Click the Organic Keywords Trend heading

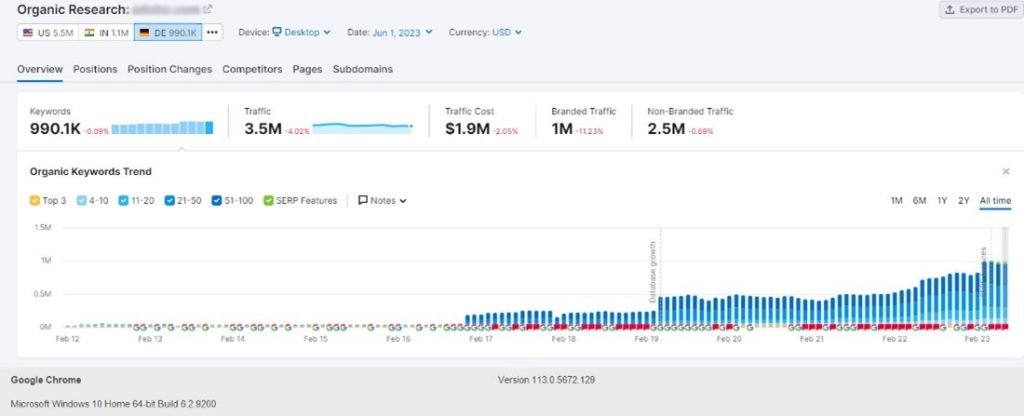91,172
